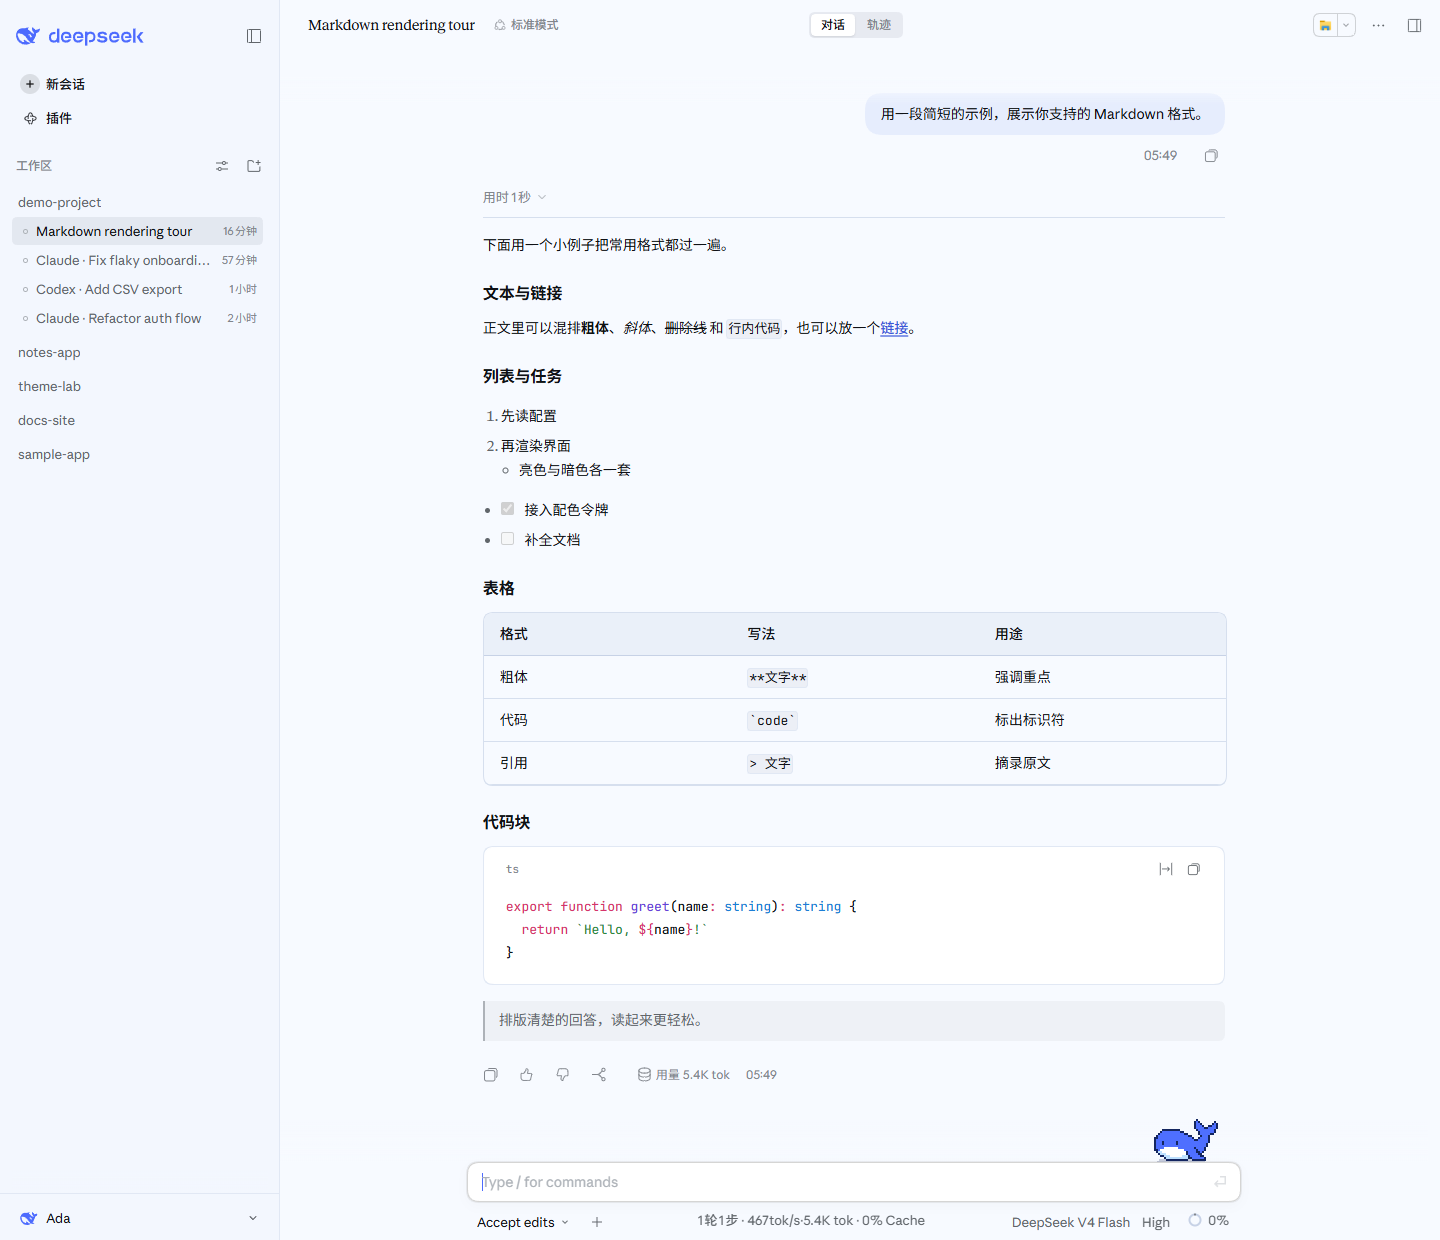The image size is (1440, 1240).
Task: Click the 标准模式 mode indicator
Action: pyautogui.click(x=526, y=25)
